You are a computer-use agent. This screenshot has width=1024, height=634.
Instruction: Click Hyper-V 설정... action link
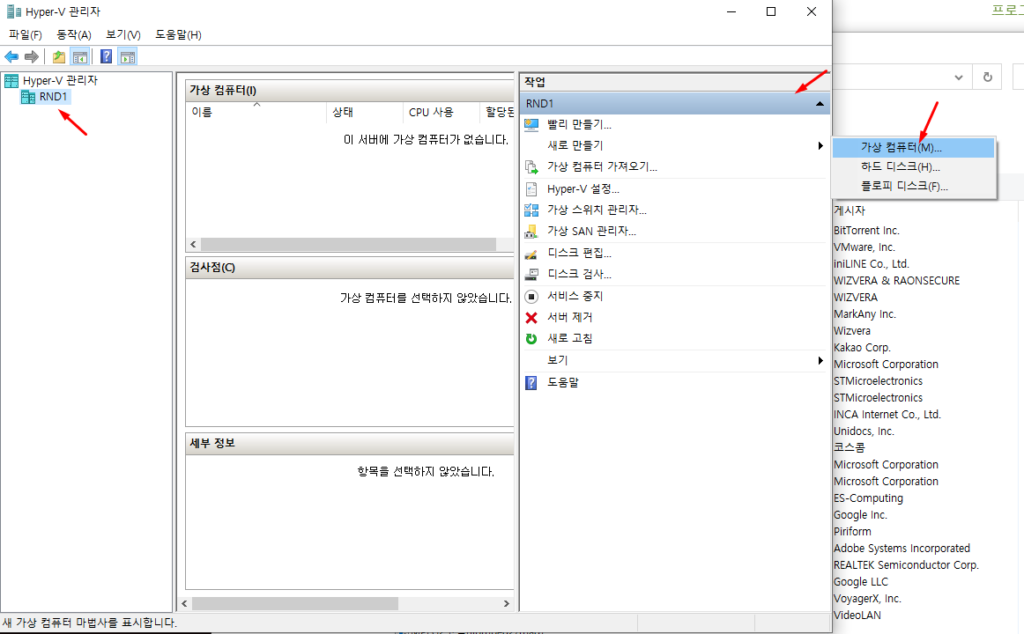click(582, 188)
